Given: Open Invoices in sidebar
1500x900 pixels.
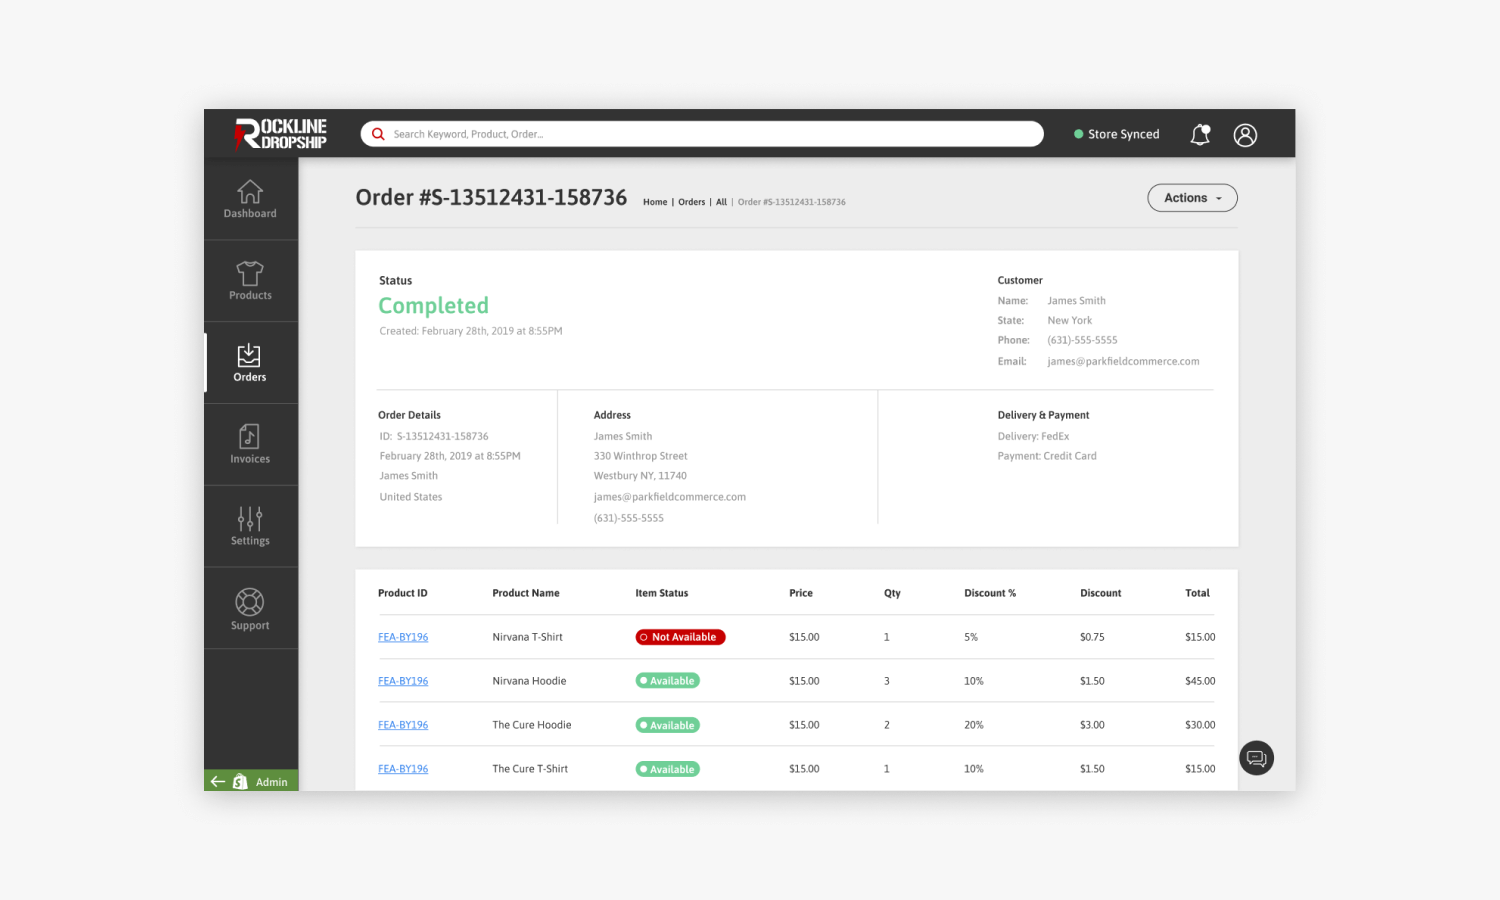Looking at the screenshot, I should coord(250,444).
